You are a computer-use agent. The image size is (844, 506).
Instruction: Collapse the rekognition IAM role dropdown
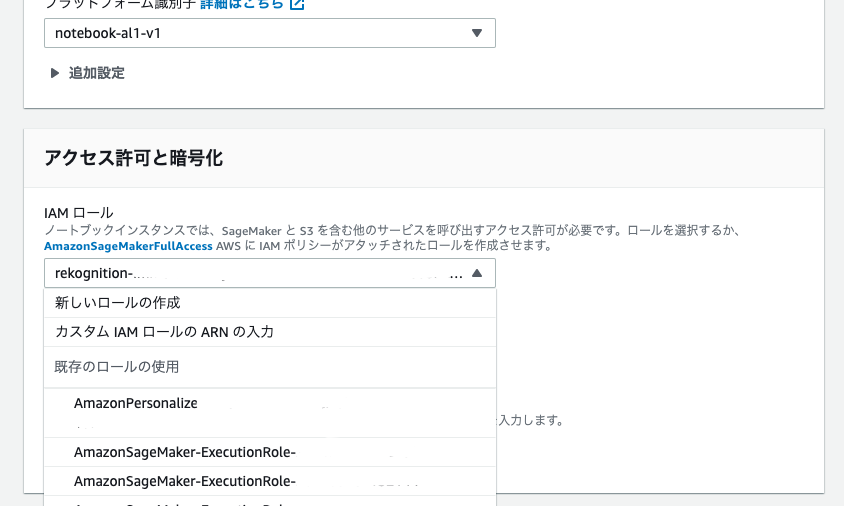tap(270, 273)
